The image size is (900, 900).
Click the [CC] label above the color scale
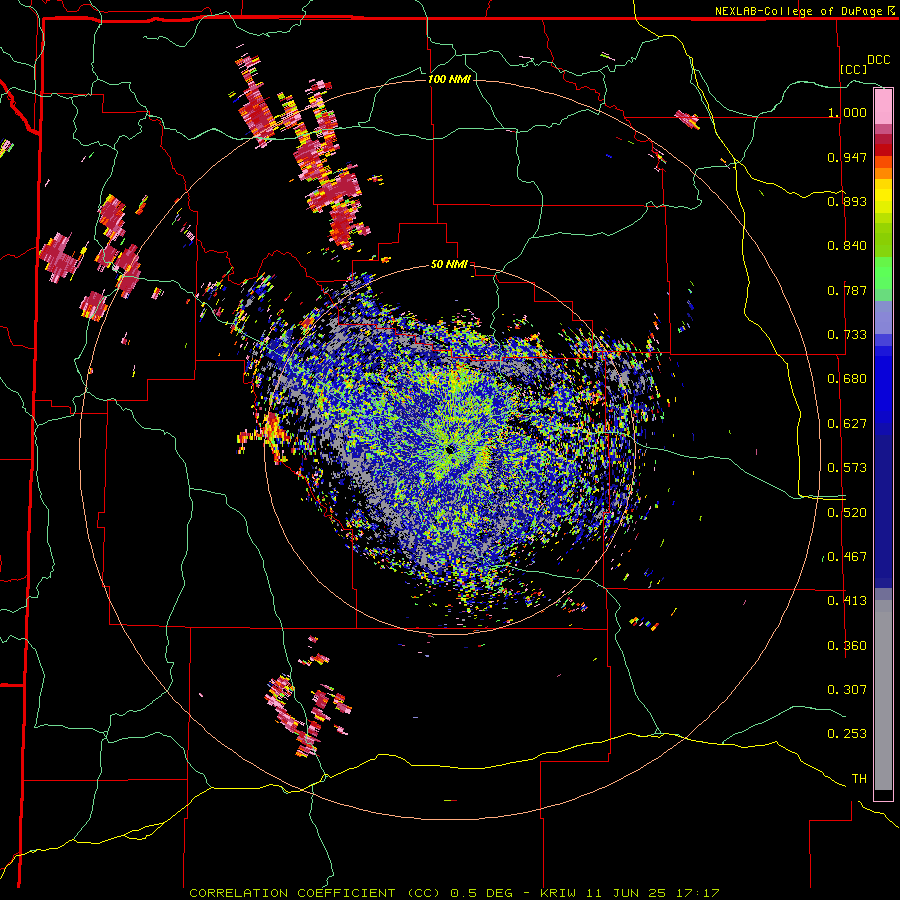click(x=854, y=69)
